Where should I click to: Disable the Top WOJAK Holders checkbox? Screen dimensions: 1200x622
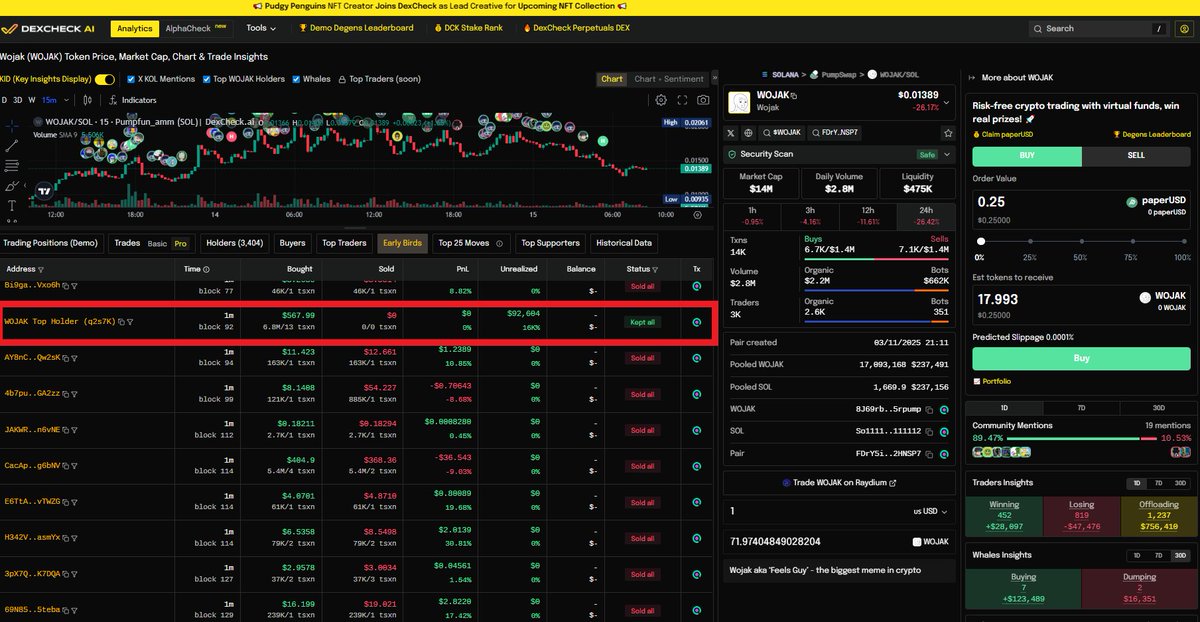coord(207,79)
